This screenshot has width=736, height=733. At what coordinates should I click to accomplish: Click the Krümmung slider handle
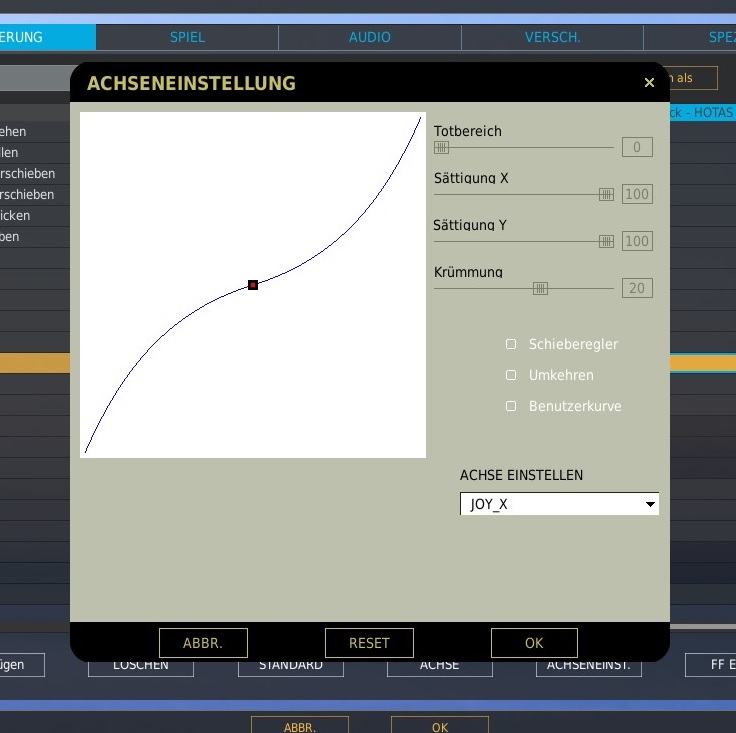click(x=540, y=288)
